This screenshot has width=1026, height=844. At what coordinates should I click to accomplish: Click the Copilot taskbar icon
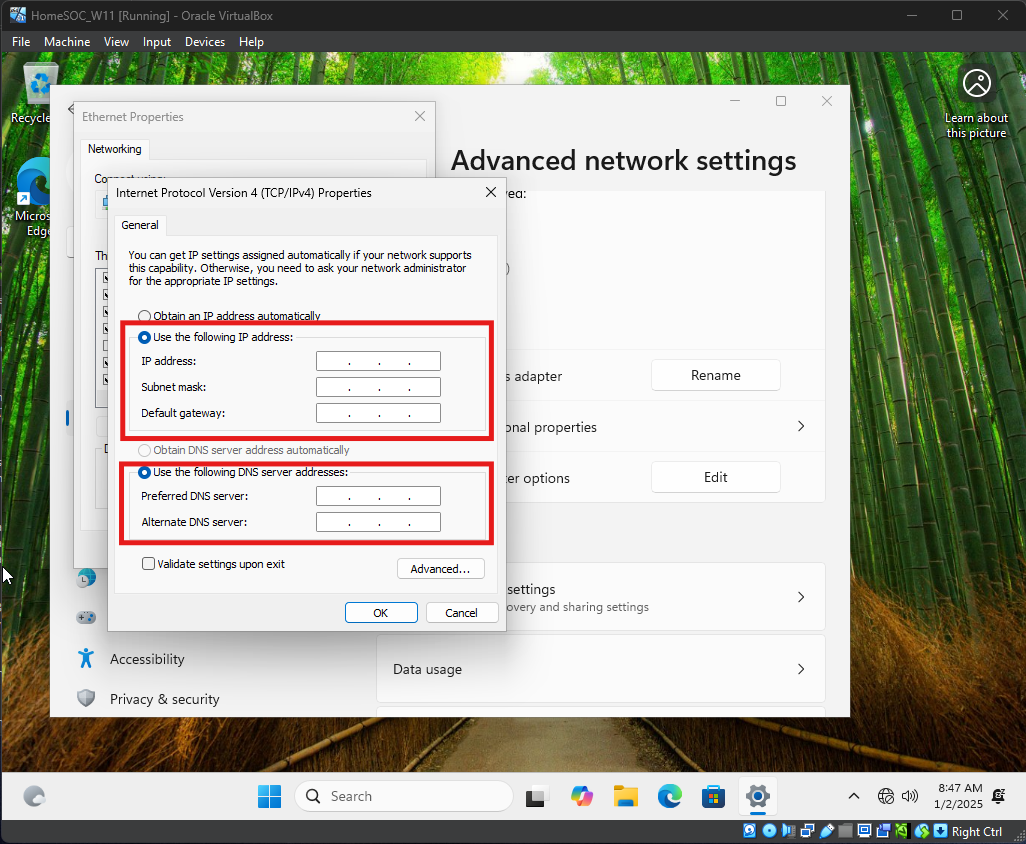point(582,796)
